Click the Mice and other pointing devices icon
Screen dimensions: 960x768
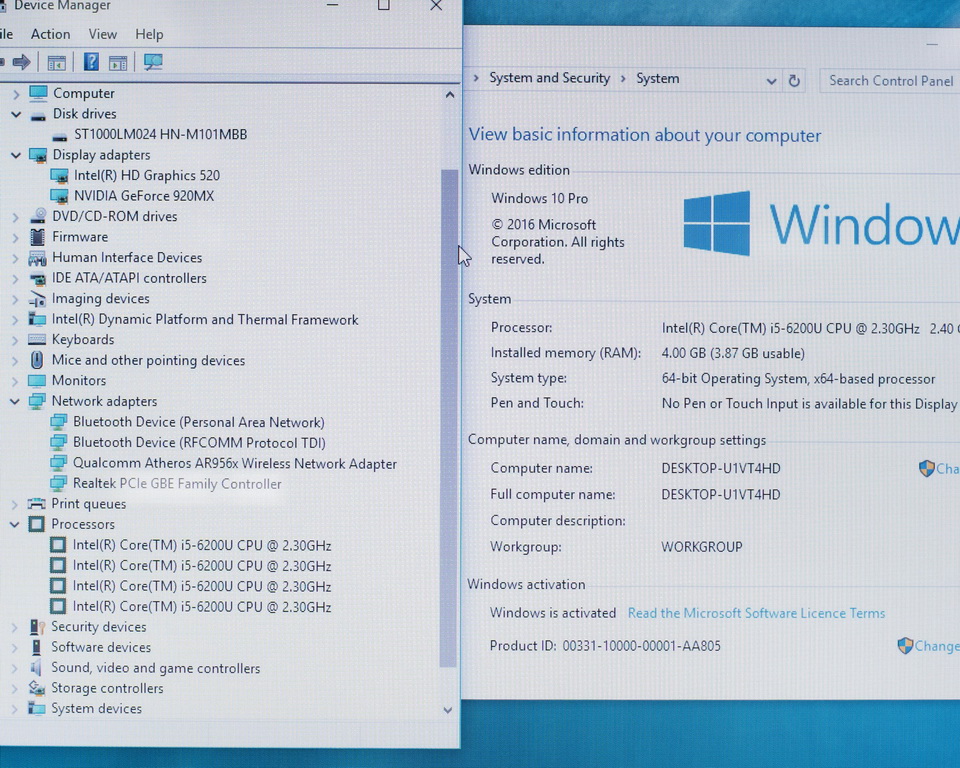37,360
